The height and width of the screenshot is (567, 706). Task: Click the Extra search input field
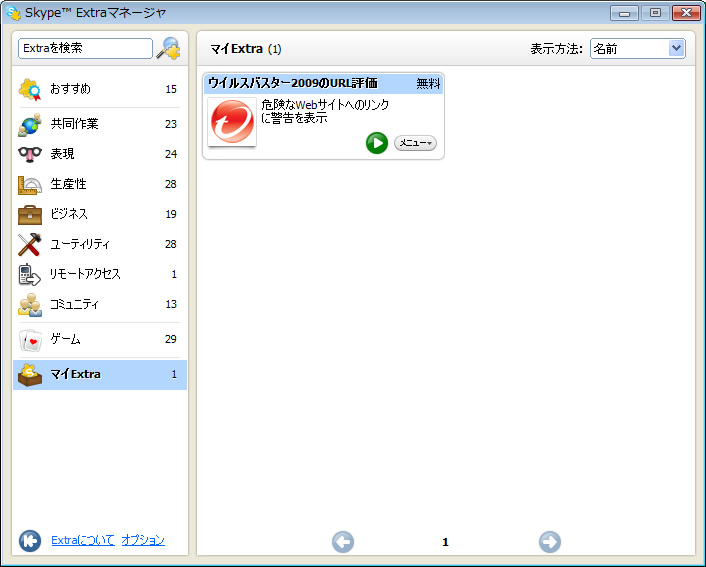coord(85,48)
